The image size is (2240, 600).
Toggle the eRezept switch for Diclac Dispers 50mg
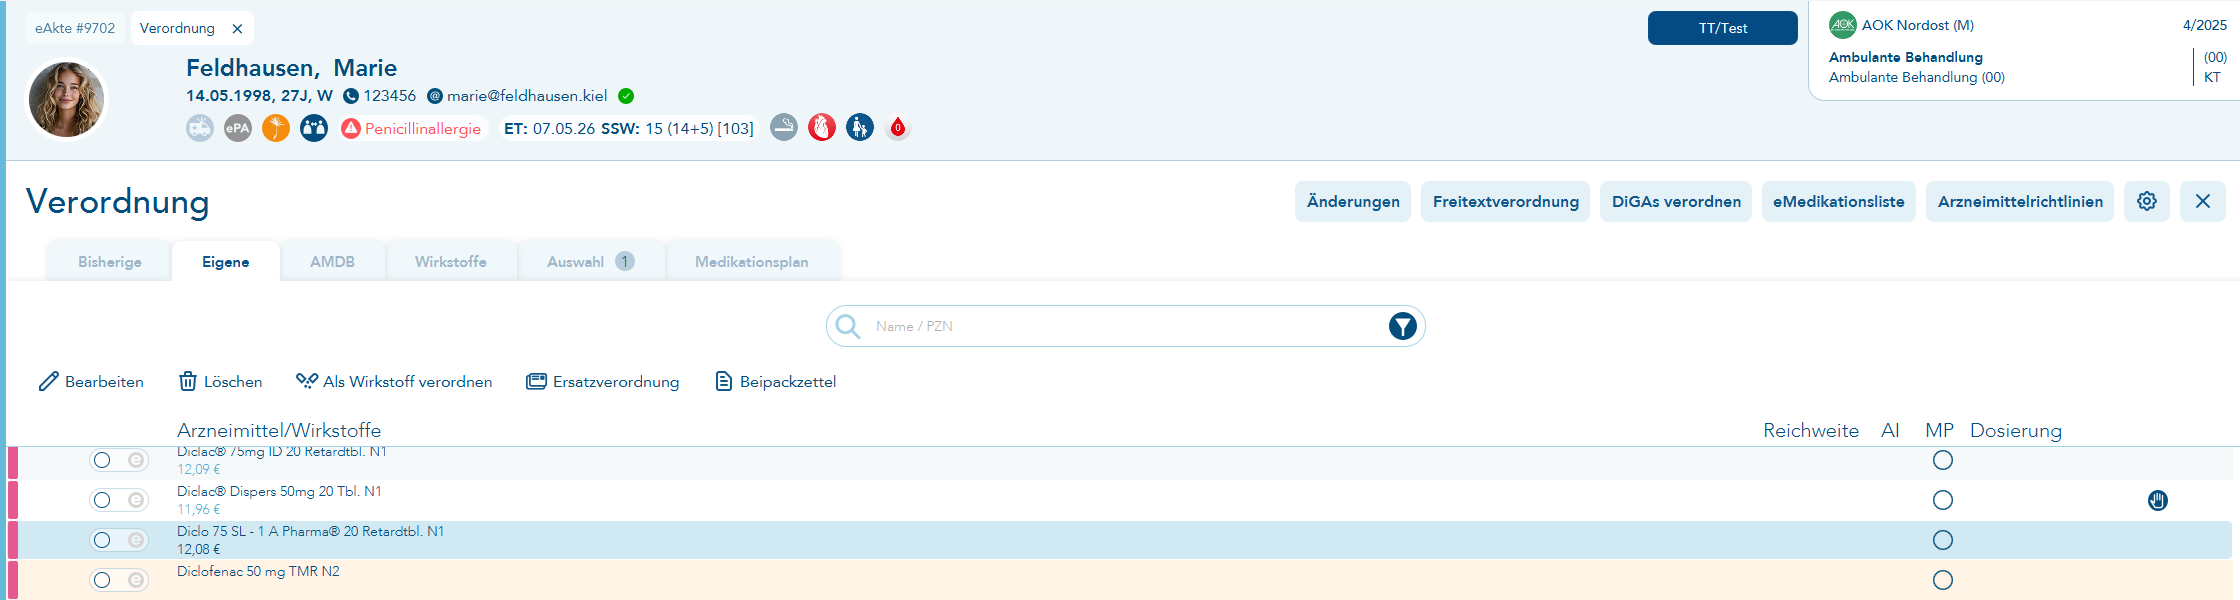coord(119,500)
